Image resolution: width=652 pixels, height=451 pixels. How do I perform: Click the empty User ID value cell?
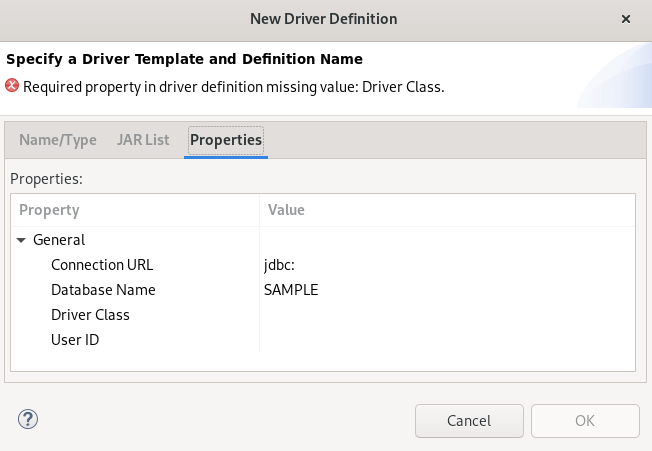click(x=445, y=340)
